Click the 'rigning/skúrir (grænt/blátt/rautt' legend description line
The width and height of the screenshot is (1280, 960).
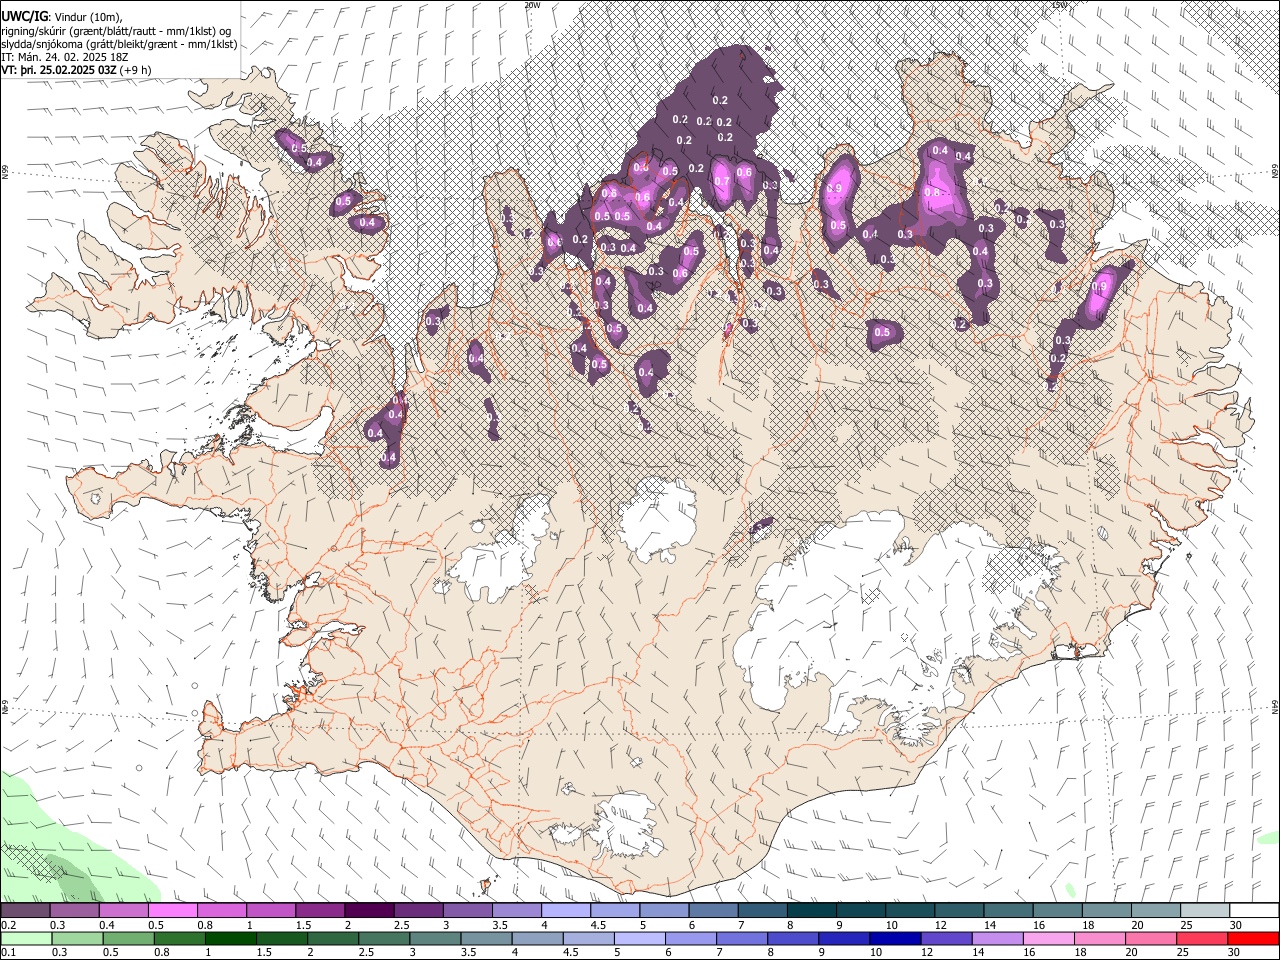pyautogui.click(x=115, y=31)
